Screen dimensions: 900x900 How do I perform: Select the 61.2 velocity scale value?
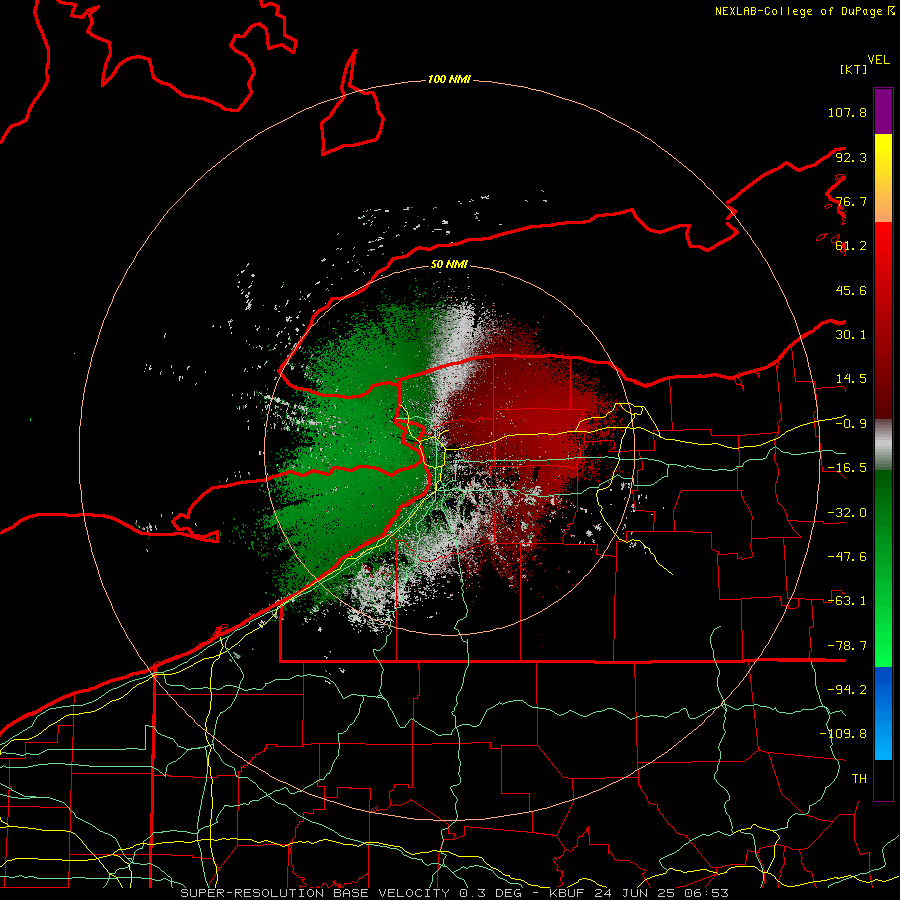(851, 246)
